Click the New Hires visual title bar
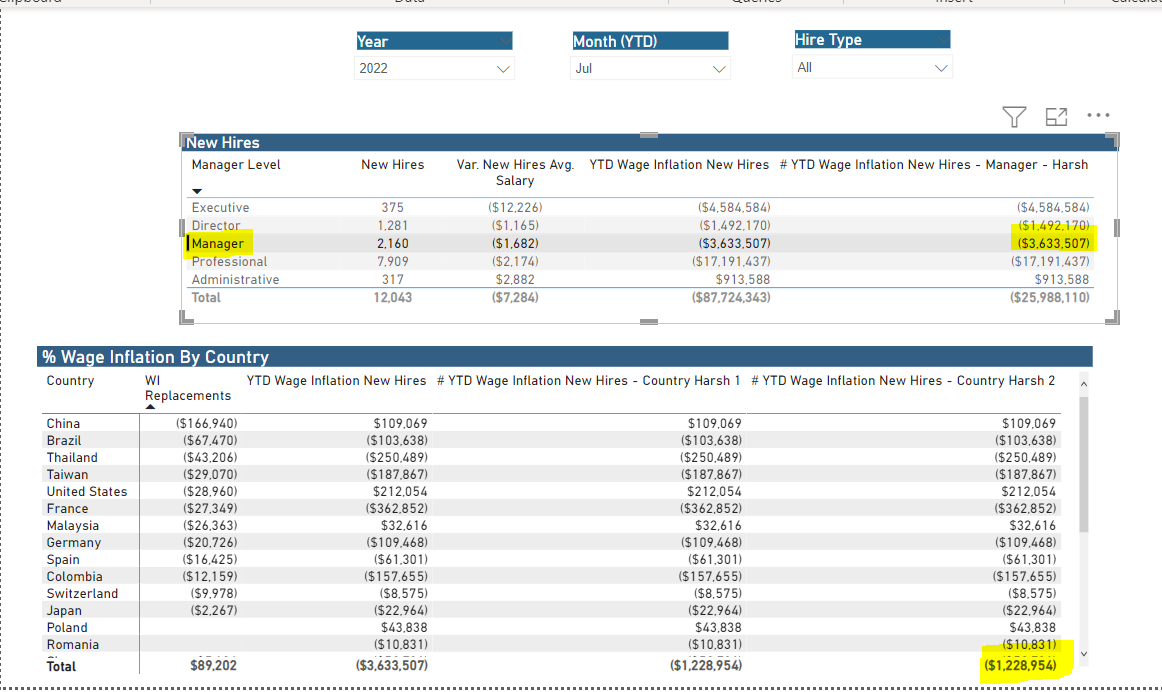 tap(649, 142)
